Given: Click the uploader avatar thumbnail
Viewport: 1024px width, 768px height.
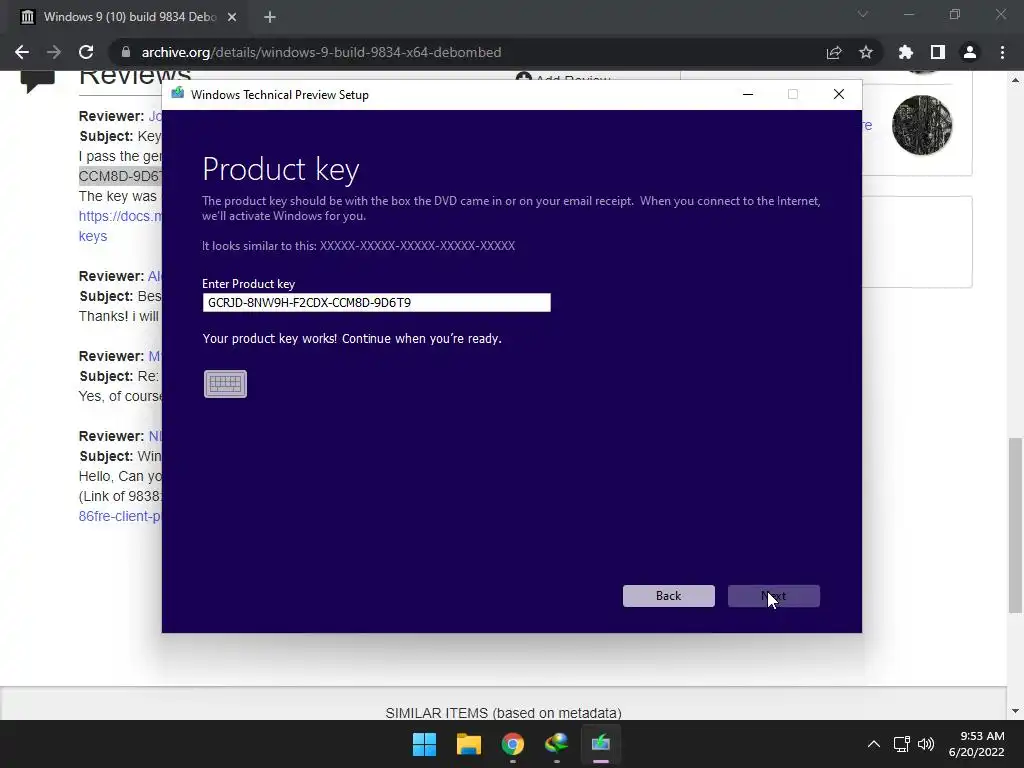Looking at the screenshot, I should [922, 125].
